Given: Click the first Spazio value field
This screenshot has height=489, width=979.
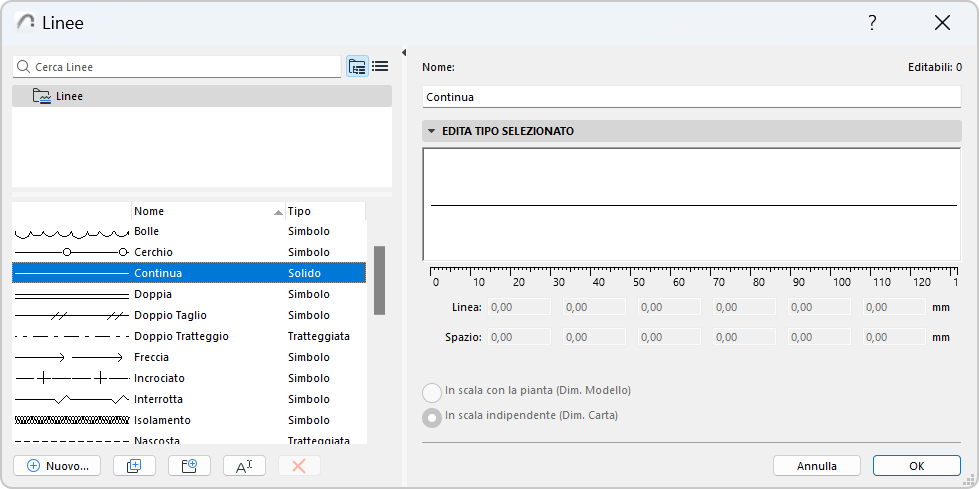Looking at the screenshot, I should [x=519, y=337].
